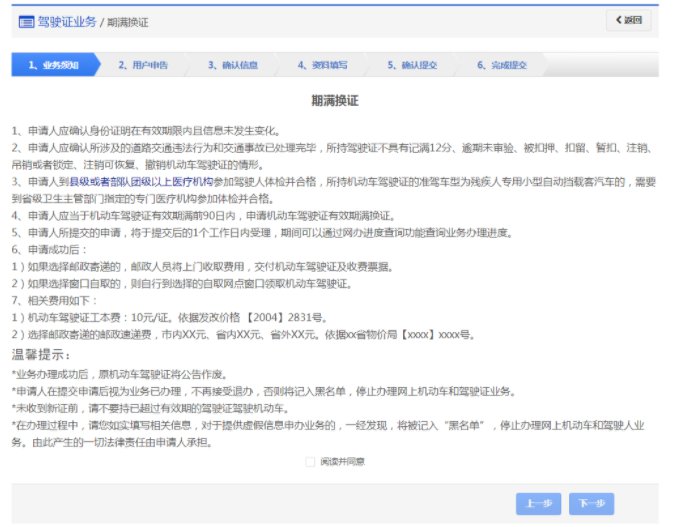This screenshot has height=527, width=676.
Task: Click the 阅读并同意 label text
Action: pyautogui.click(x=342, y=462)
